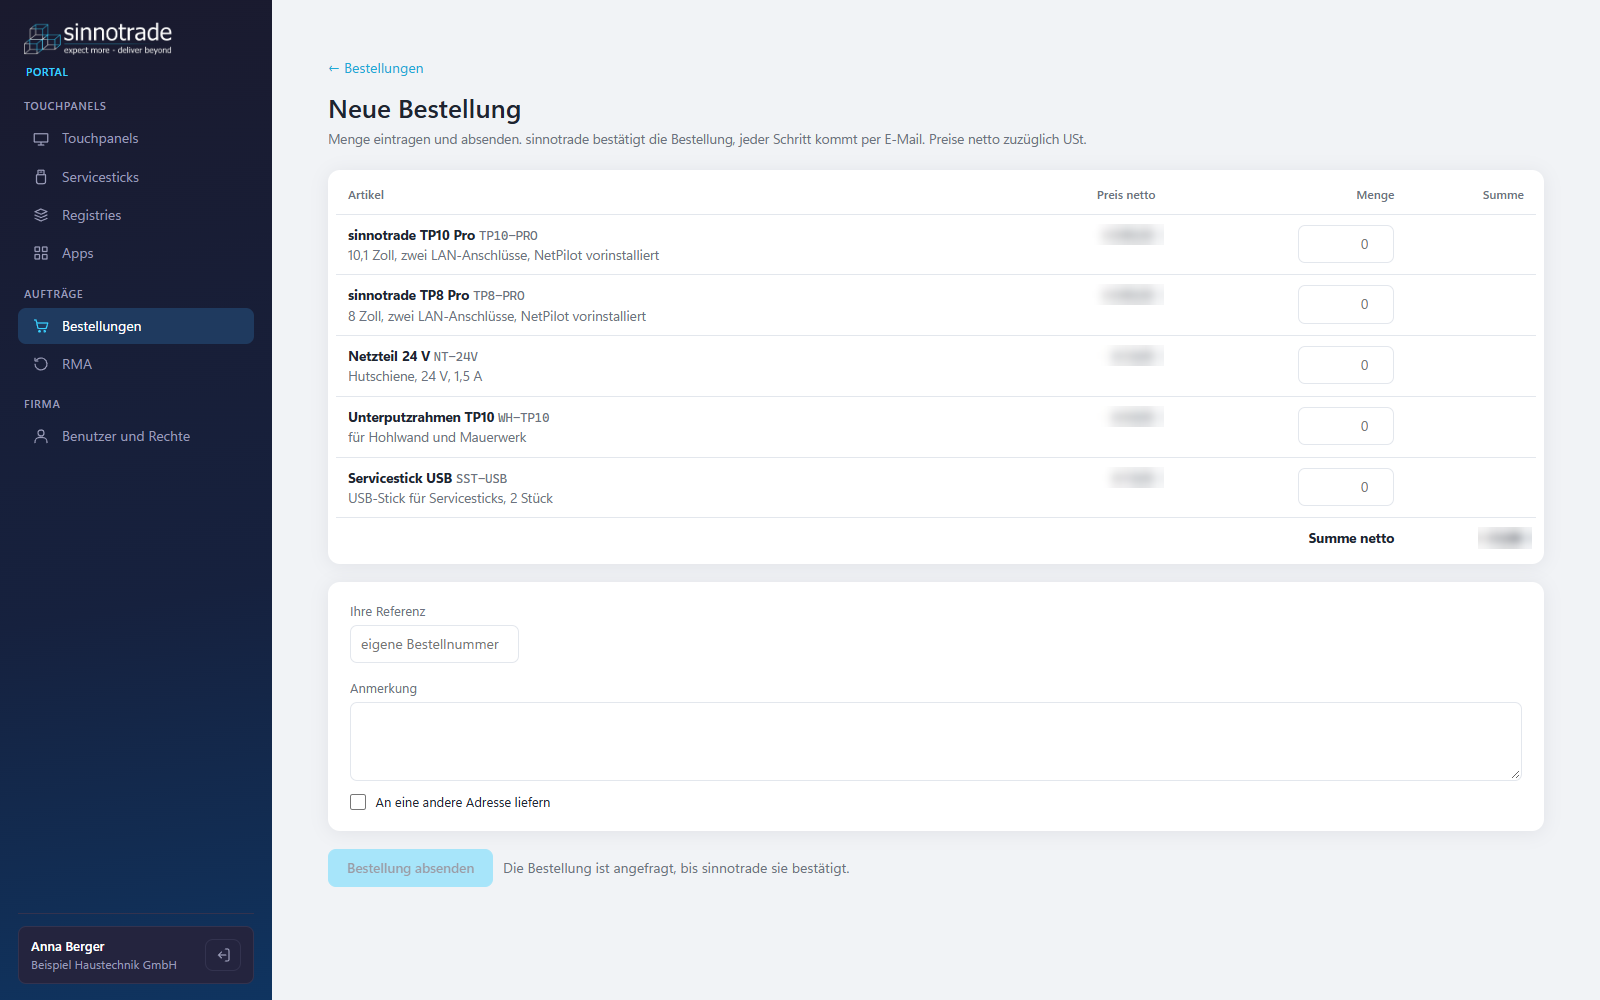The image size is (1600, 1000).
Task: Open Benutzer und Rechte page
Action: (x=136, y=436)
